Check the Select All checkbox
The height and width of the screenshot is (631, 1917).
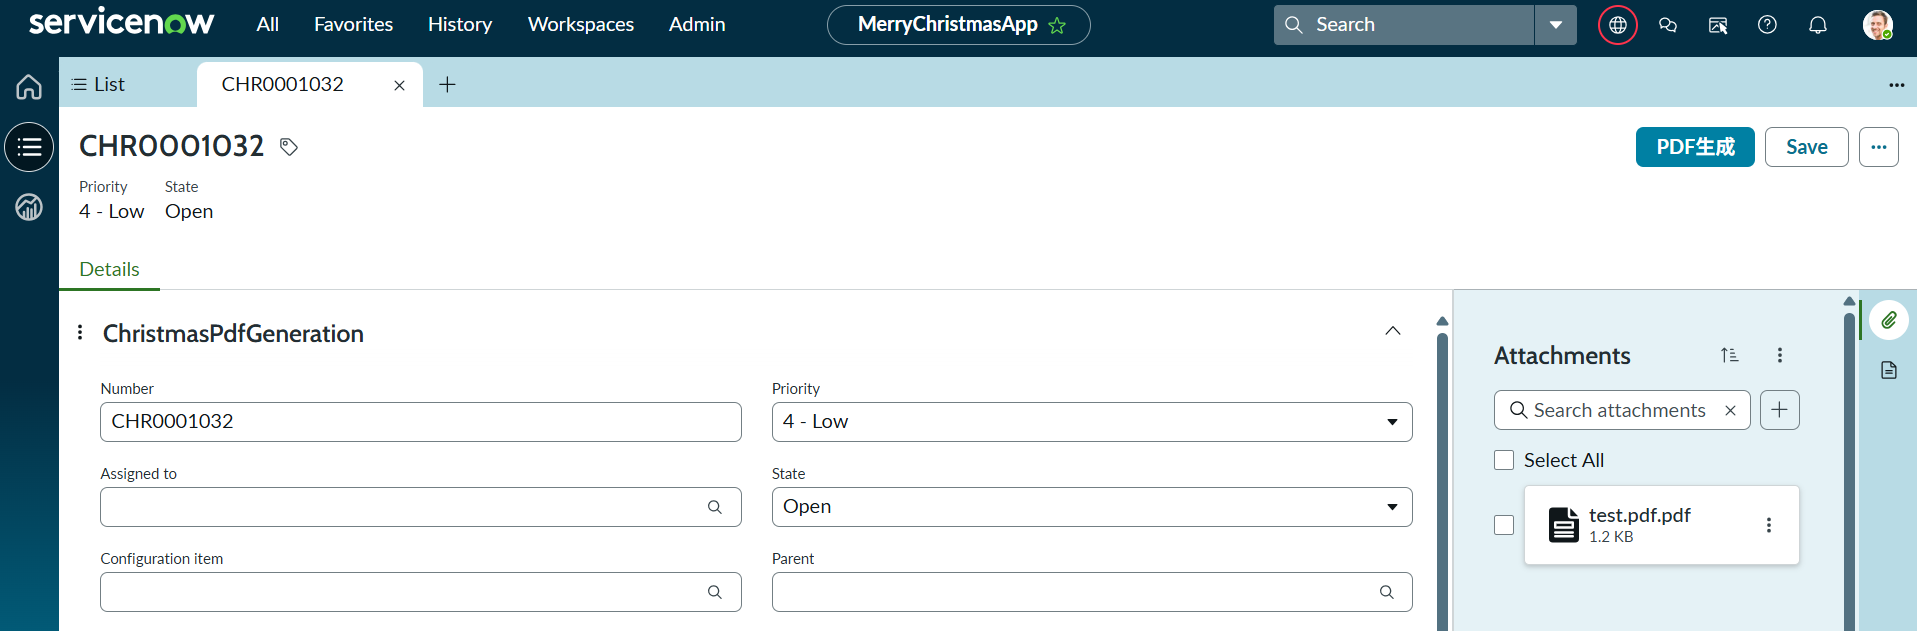point(1504,460)
